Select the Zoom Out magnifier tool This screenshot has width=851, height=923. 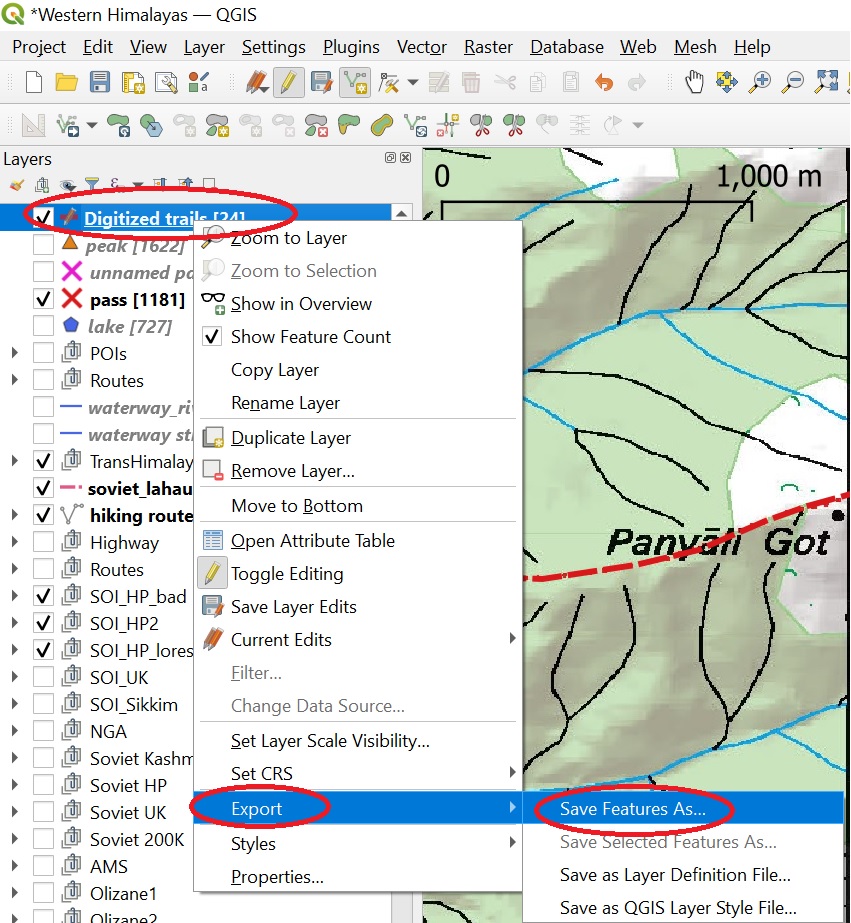coord(793,82)
